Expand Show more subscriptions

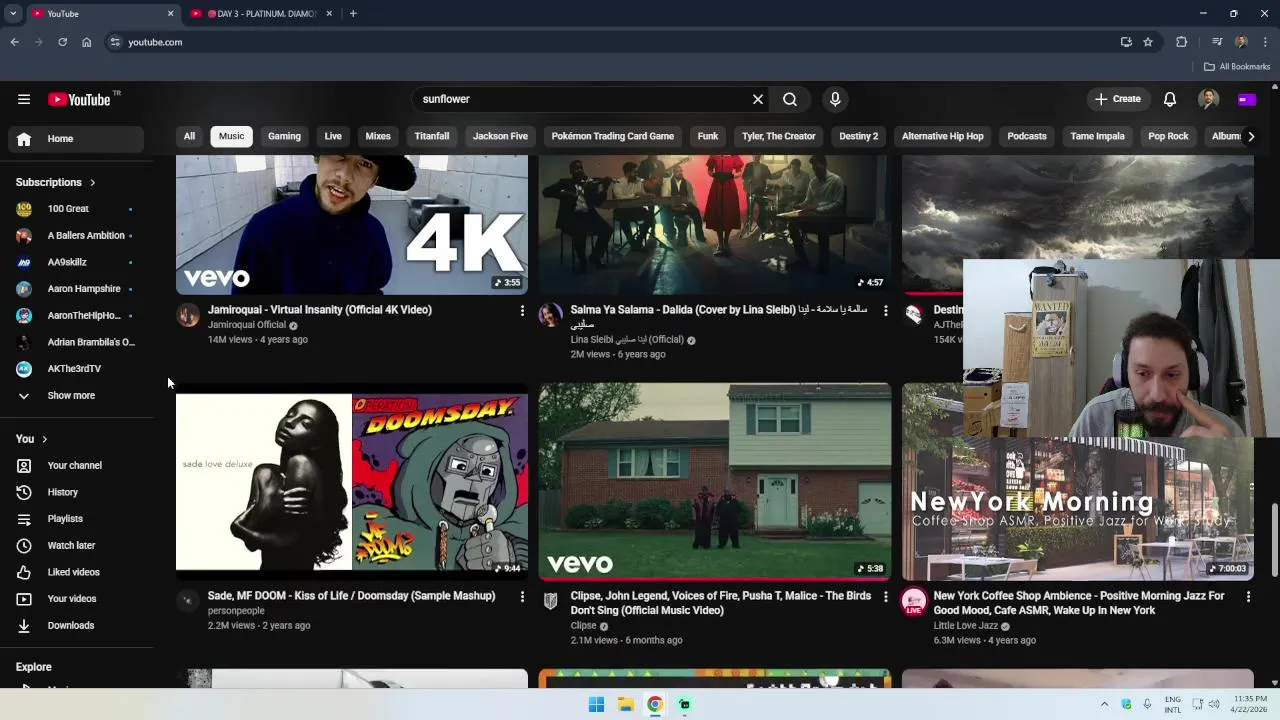click(x=76, y=396)
